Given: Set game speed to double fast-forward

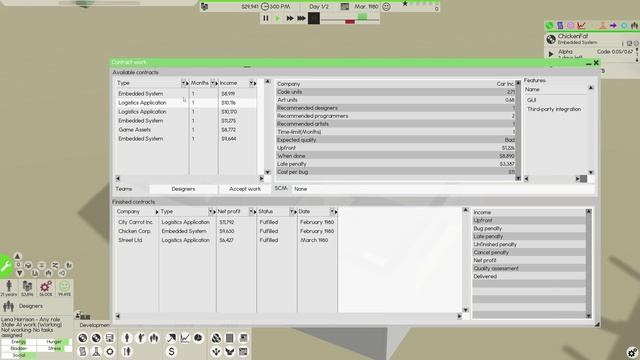Looking at the screenshot, I should pyautogui.click(x=290, y=18).
